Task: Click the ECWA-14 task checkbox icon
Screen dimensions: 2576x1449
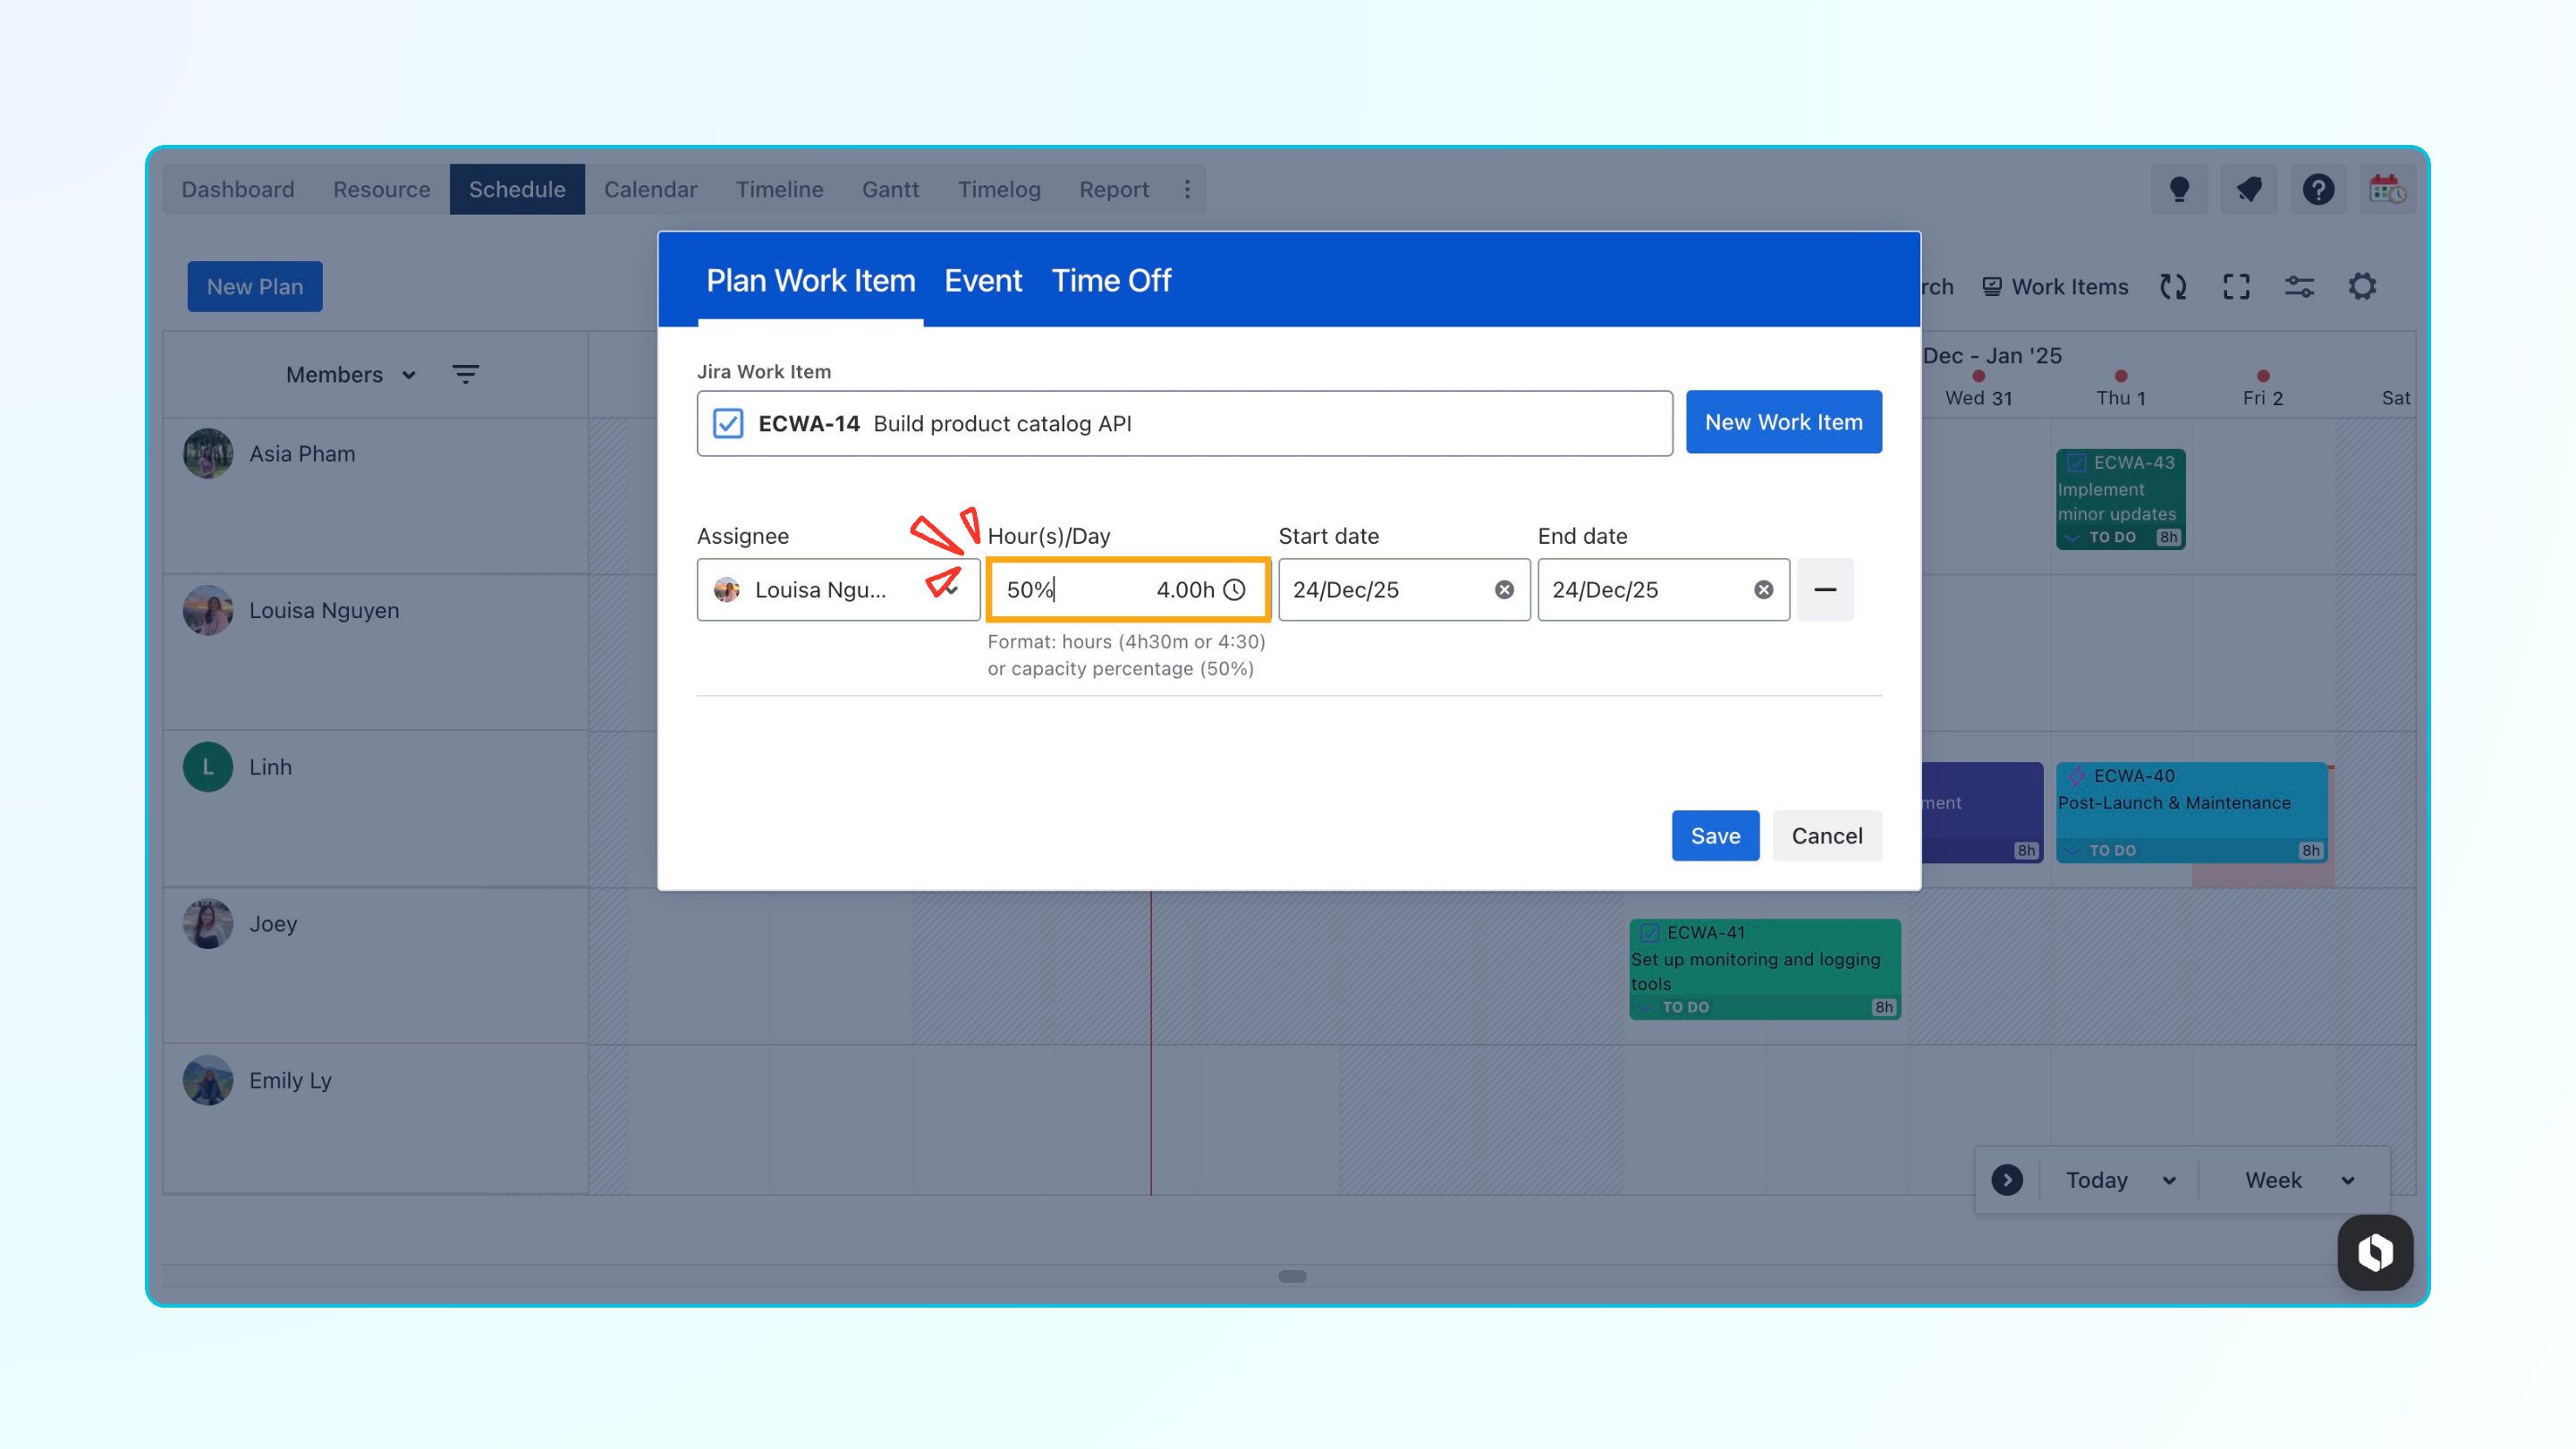Action: pos(728,423)
